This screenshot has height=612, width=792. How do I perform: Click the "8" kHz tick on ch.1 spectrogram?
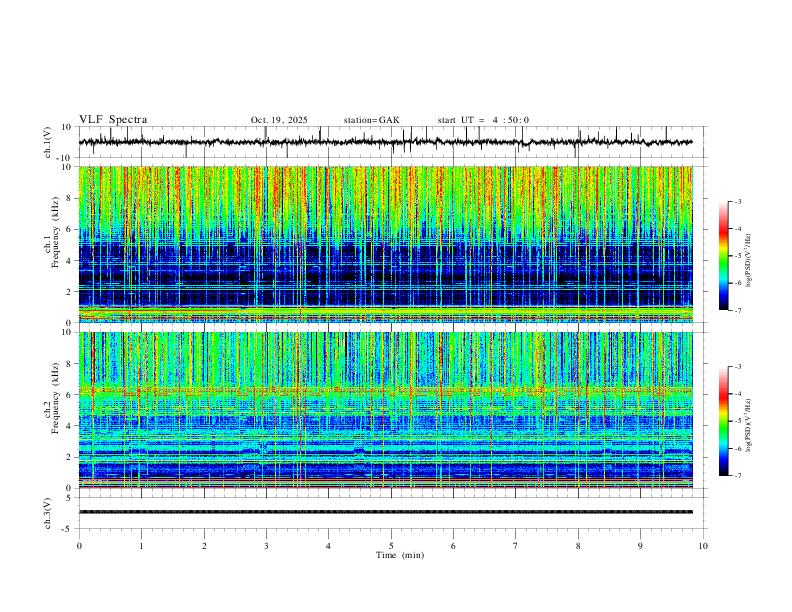70,198
